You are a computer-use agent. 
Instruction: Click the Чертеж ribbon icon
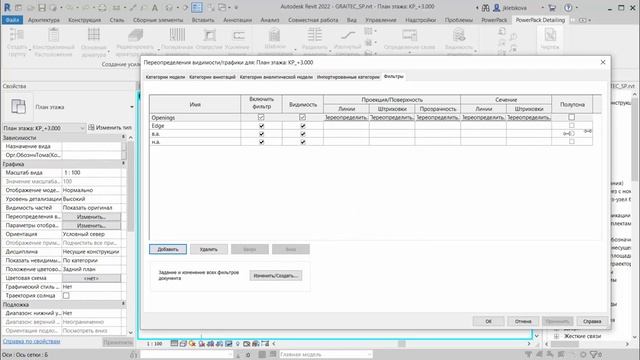pos(550,35)
